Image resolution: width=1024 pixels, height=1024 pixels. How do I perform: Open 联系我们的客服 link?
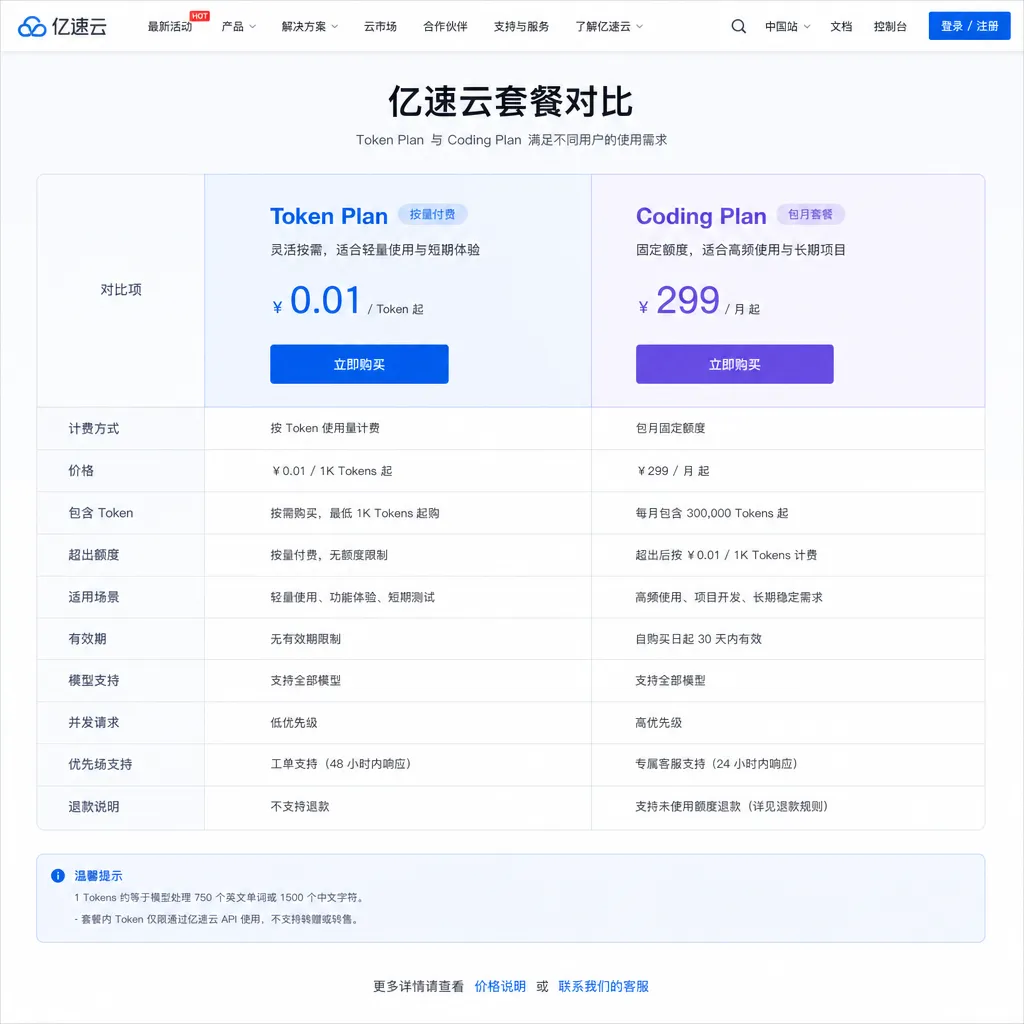click(603, 986)
